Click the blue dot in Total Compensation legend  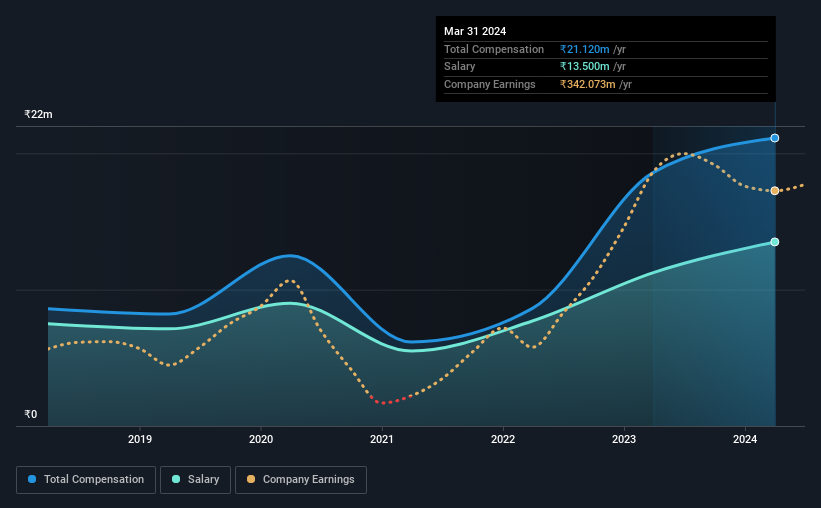[x=32, y=479]
